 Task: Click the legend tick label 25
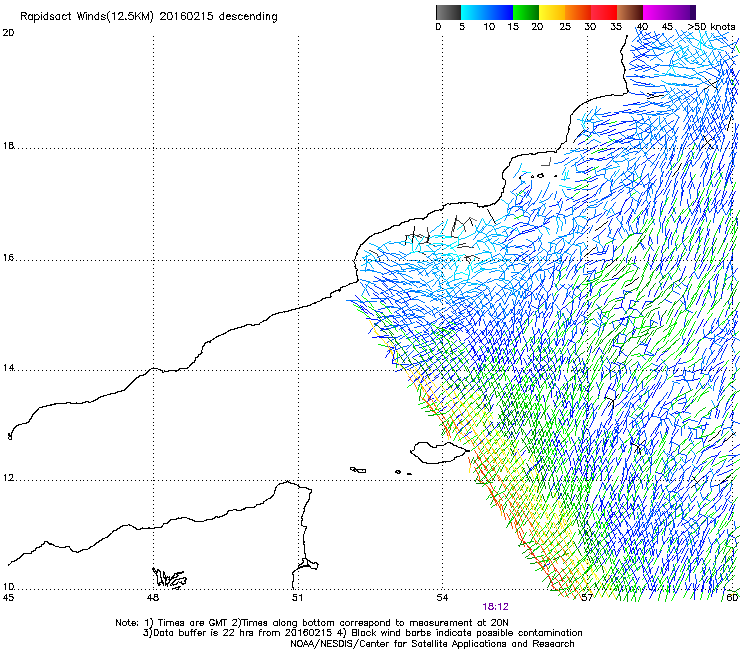pos(565,27)
